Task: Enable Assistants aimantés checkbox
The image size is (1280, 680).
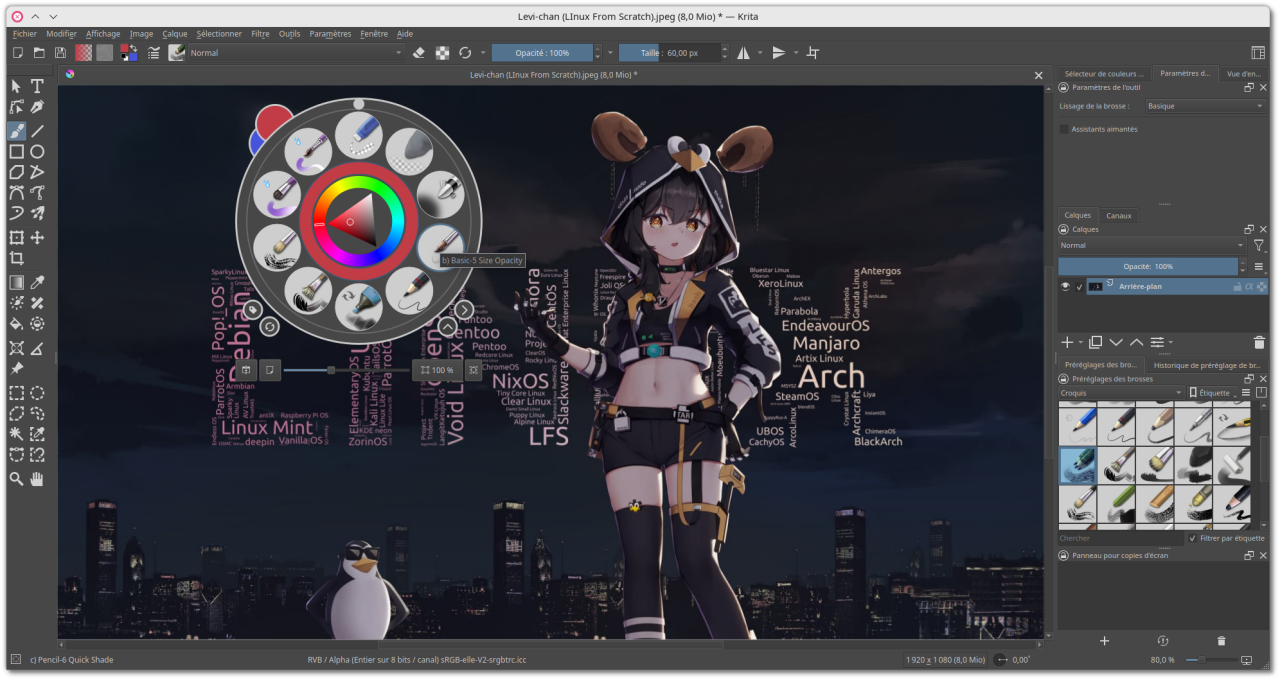Action: [1064, 129]
